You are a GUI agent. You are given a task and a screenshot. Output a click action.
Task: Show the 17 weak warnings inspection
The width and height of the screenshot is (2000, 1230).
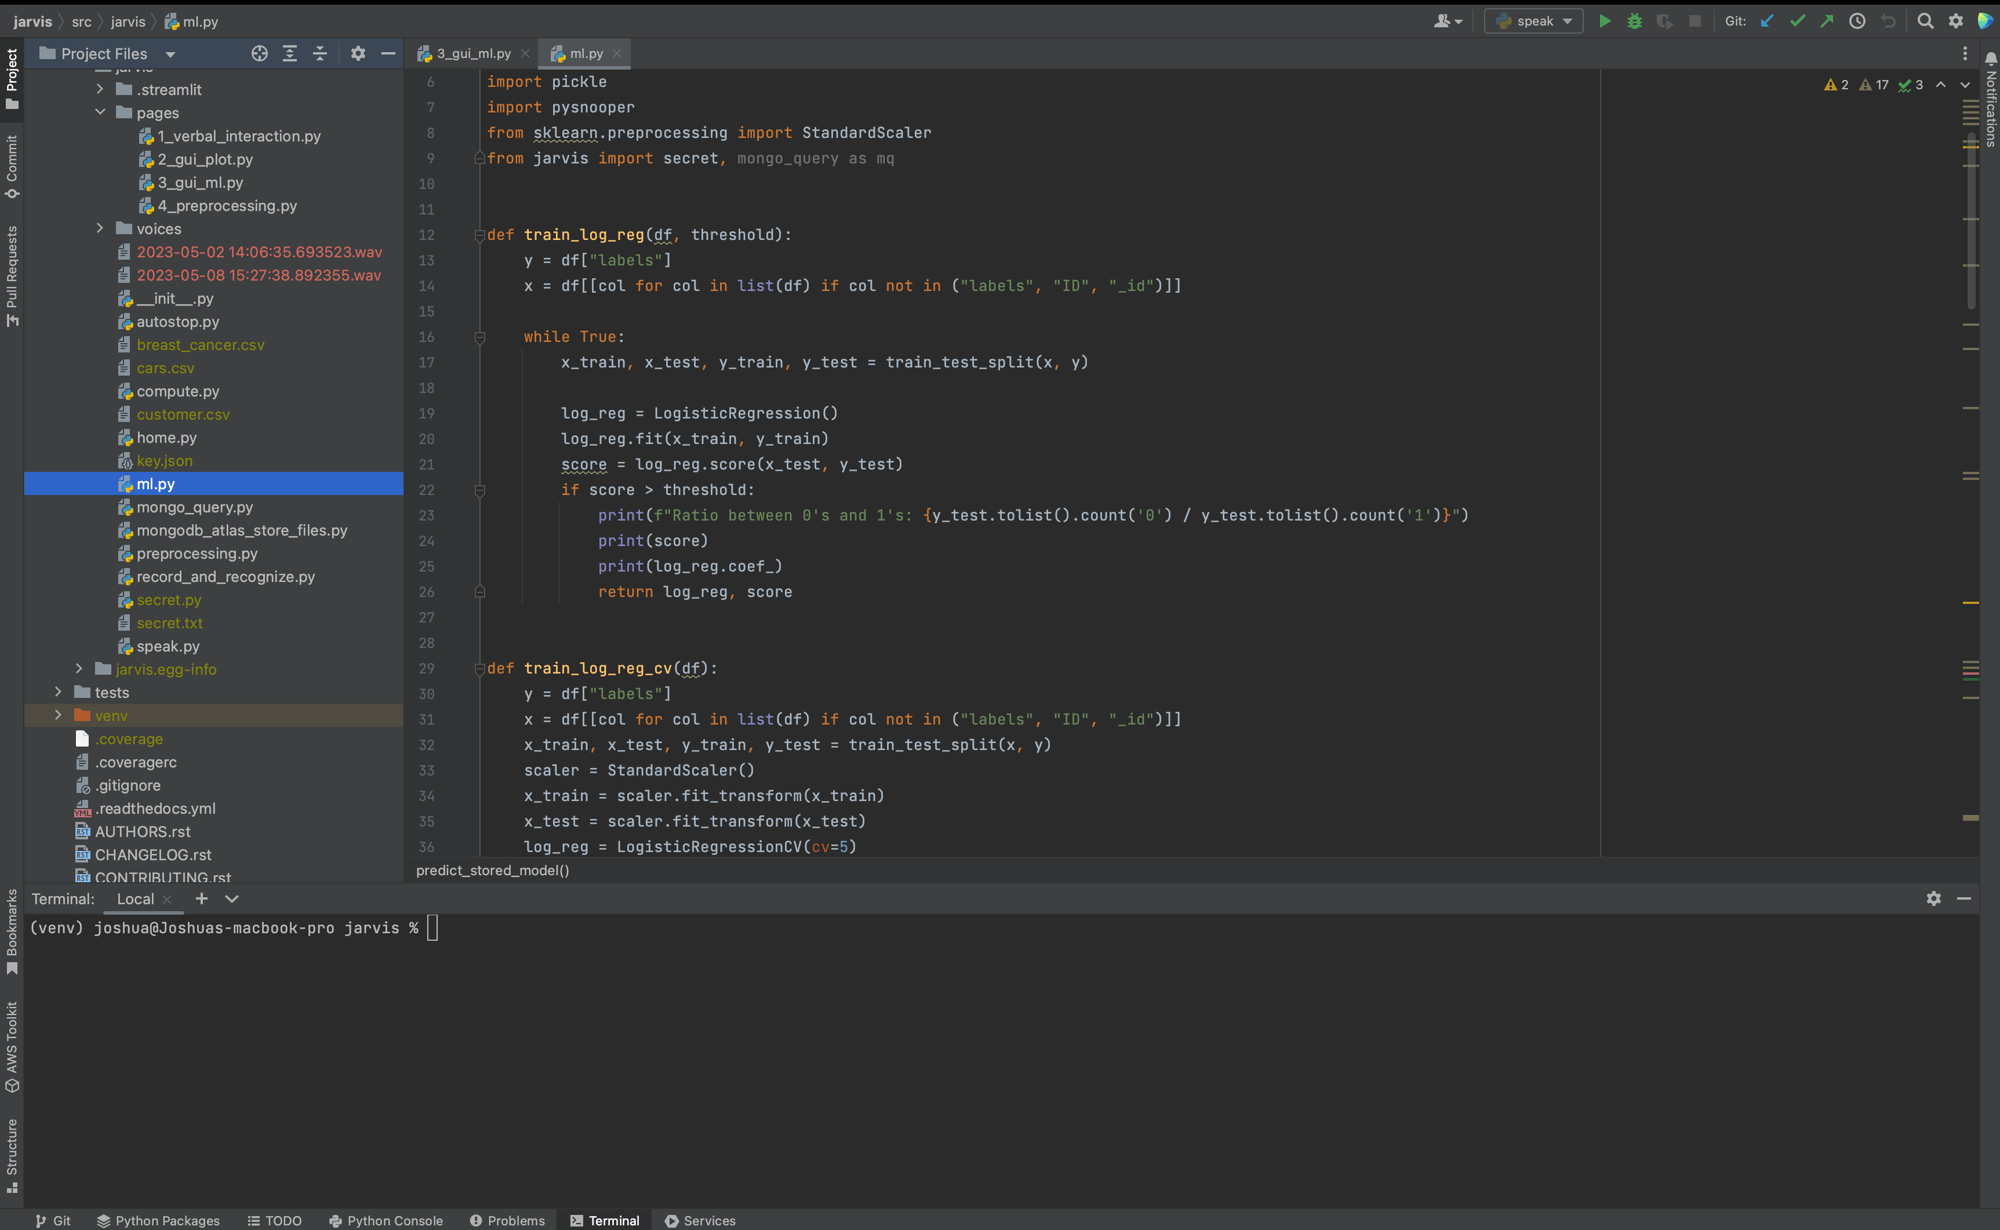pos(1874,85)
